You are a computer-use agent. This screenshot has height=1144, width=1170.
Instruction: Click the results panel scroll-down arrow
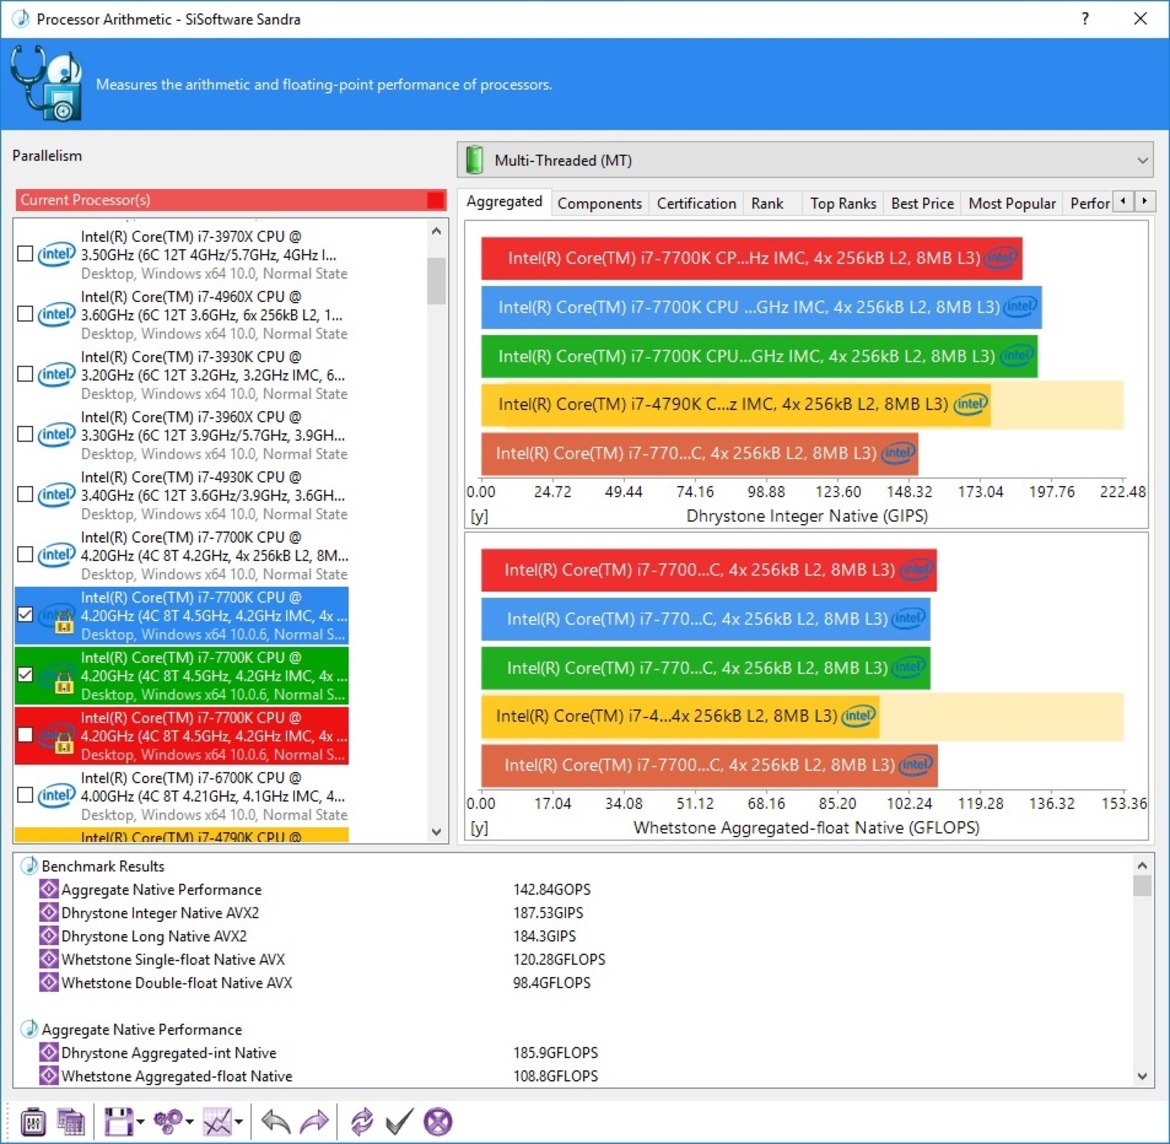[x=1142, y=1075]
